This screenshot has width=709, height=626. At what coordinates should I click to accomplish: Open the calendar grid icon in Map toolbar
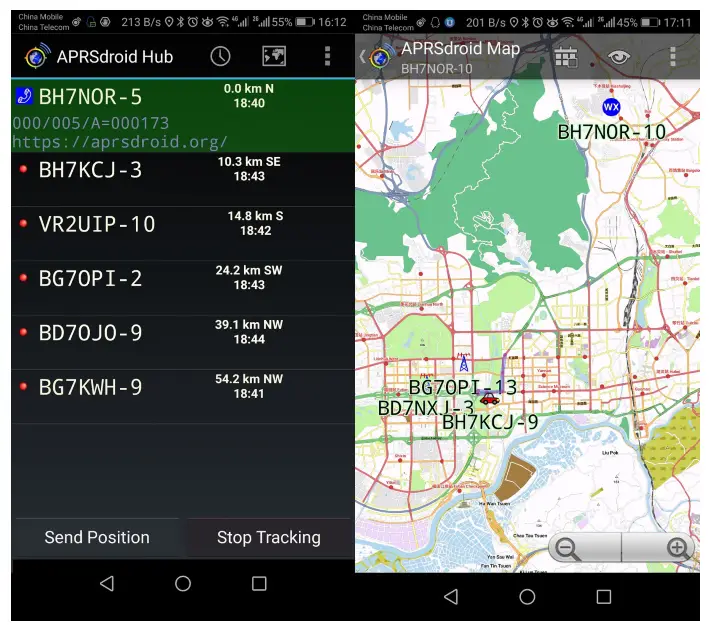[x=566, y=57]
